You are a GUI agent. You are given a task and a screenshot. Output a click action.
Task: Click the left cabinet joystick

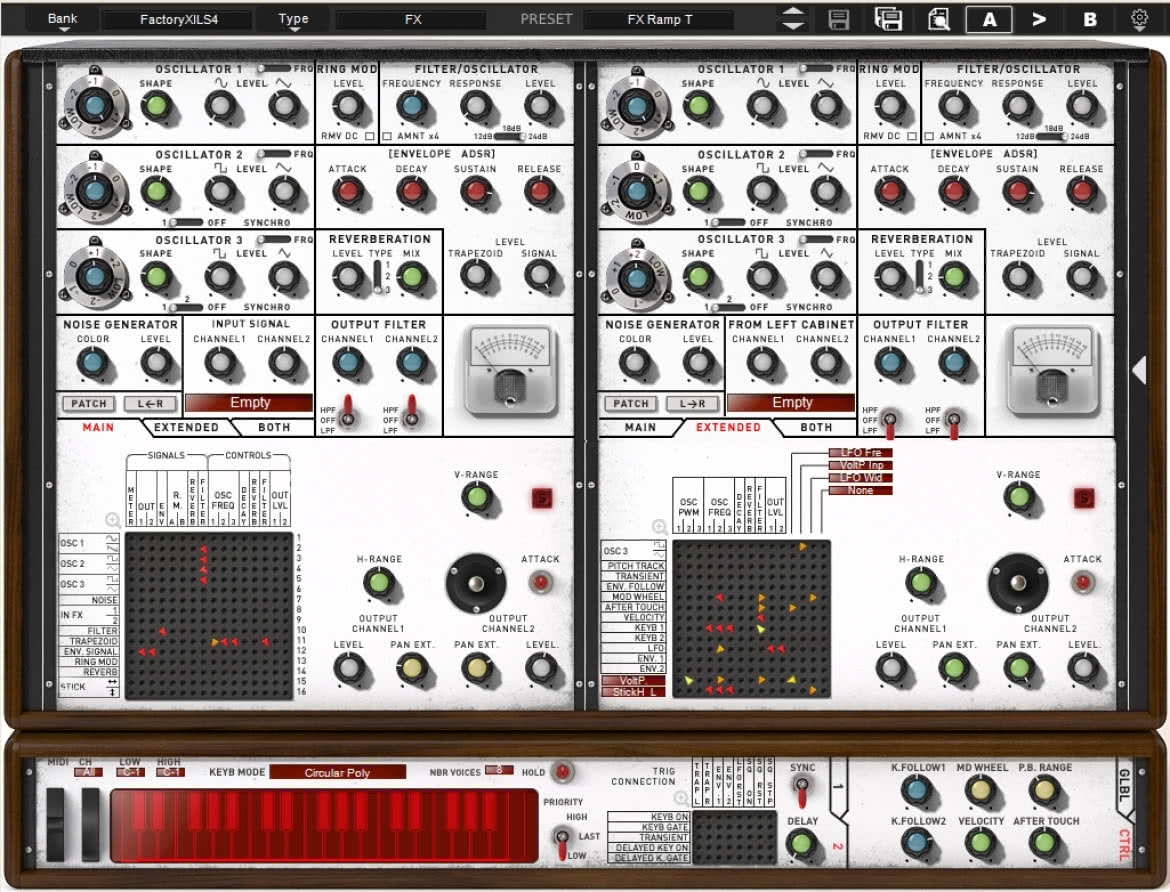click(475, 584)
